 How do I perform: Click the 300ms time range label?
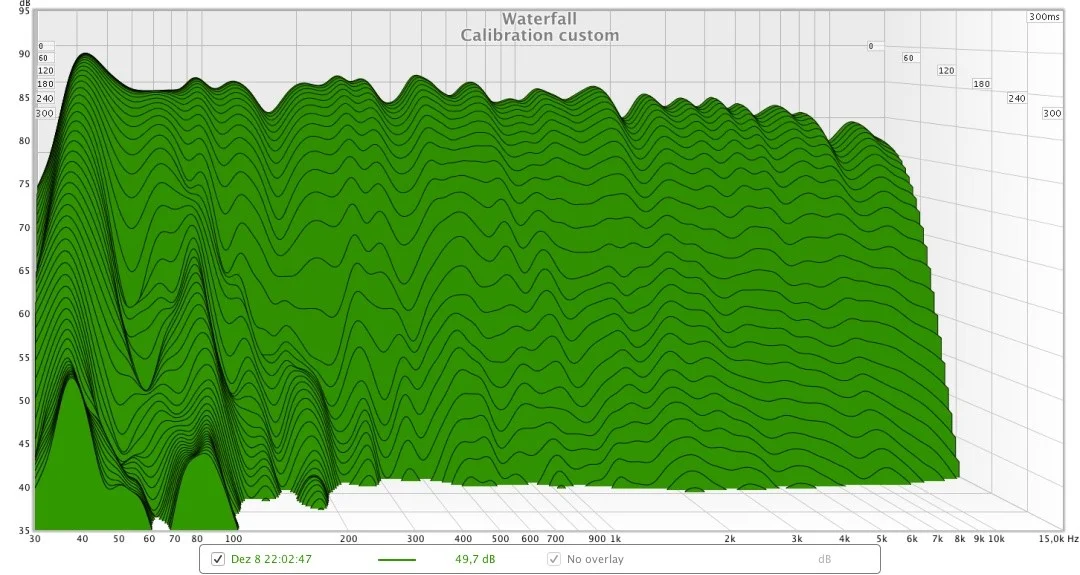[1045, 17]
